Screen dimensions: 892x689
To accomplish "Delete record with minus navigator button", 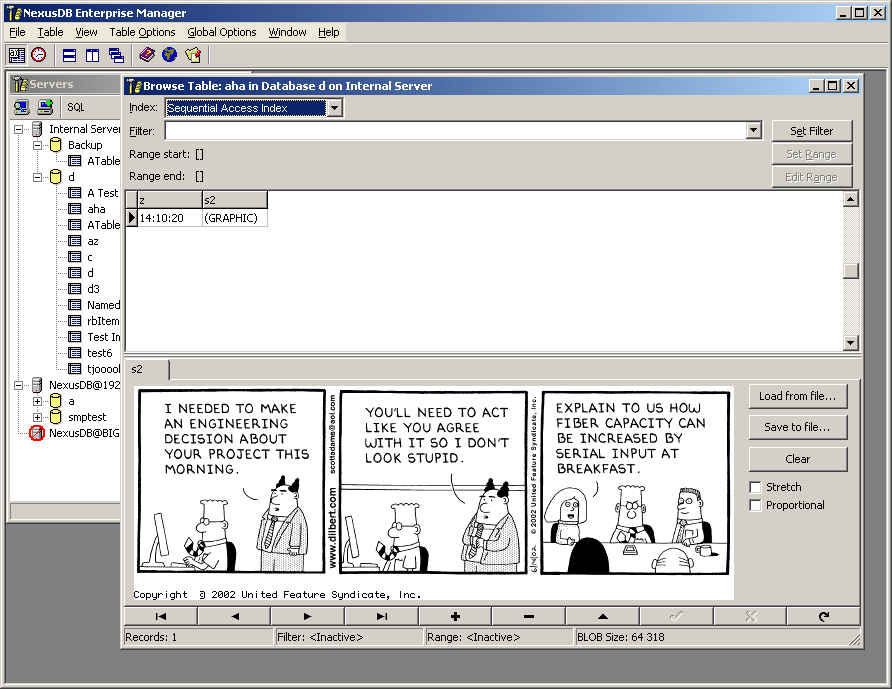I will coord(528,616).
